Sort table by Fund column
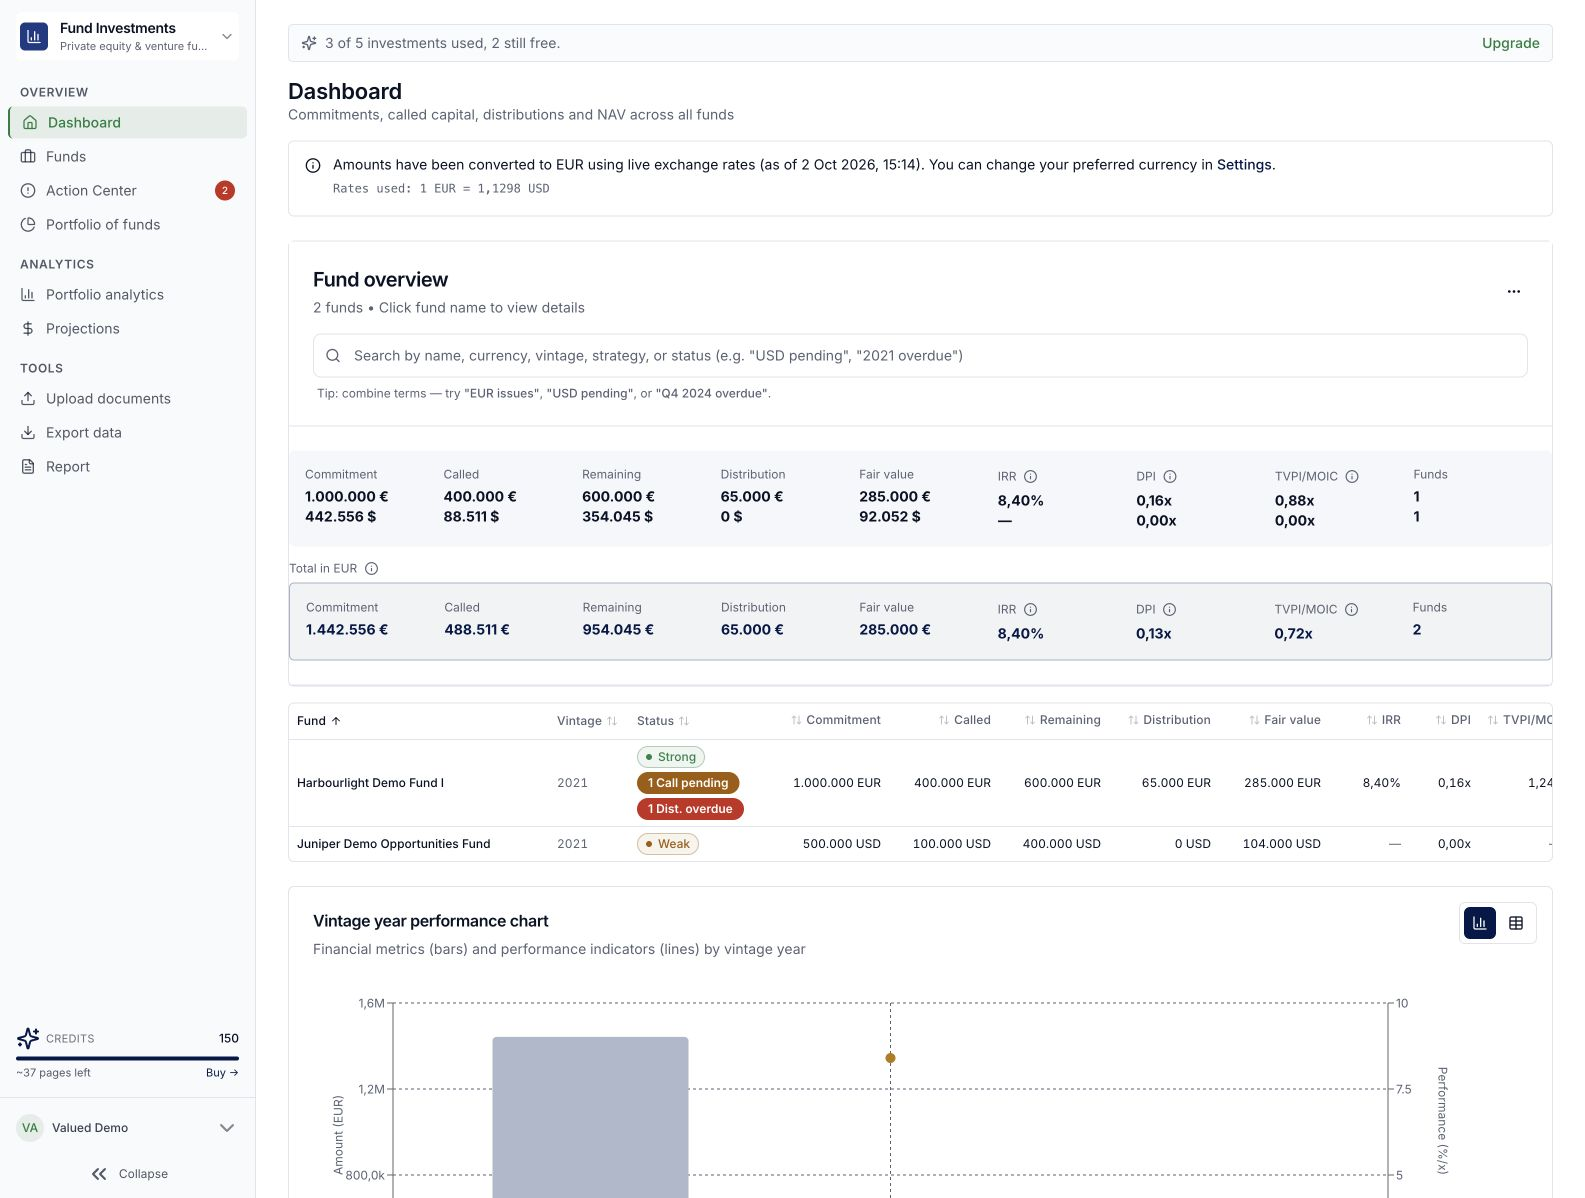Viewport: 1585px width, 1198px height. click(x=319, y=721)
